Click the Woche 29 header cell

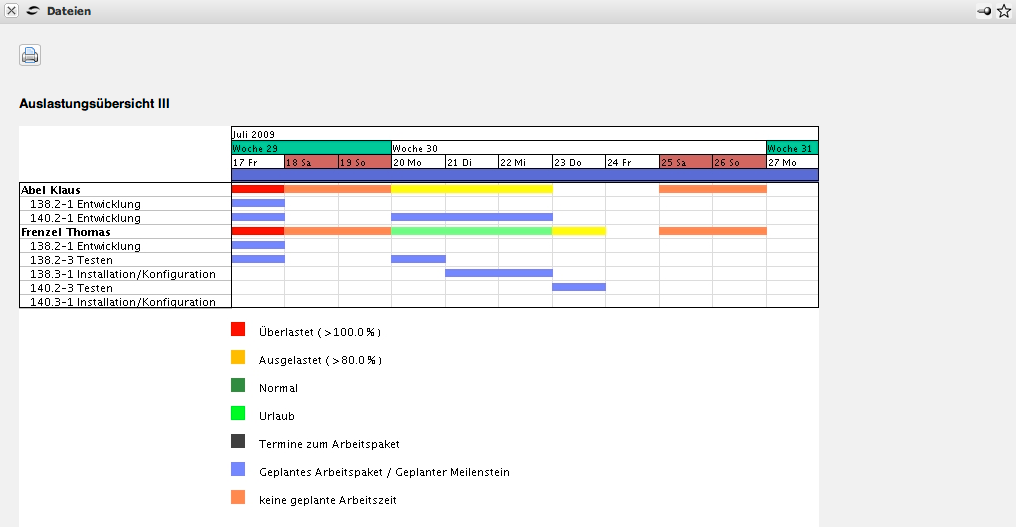pyautogui.click(x=310, y=147)
